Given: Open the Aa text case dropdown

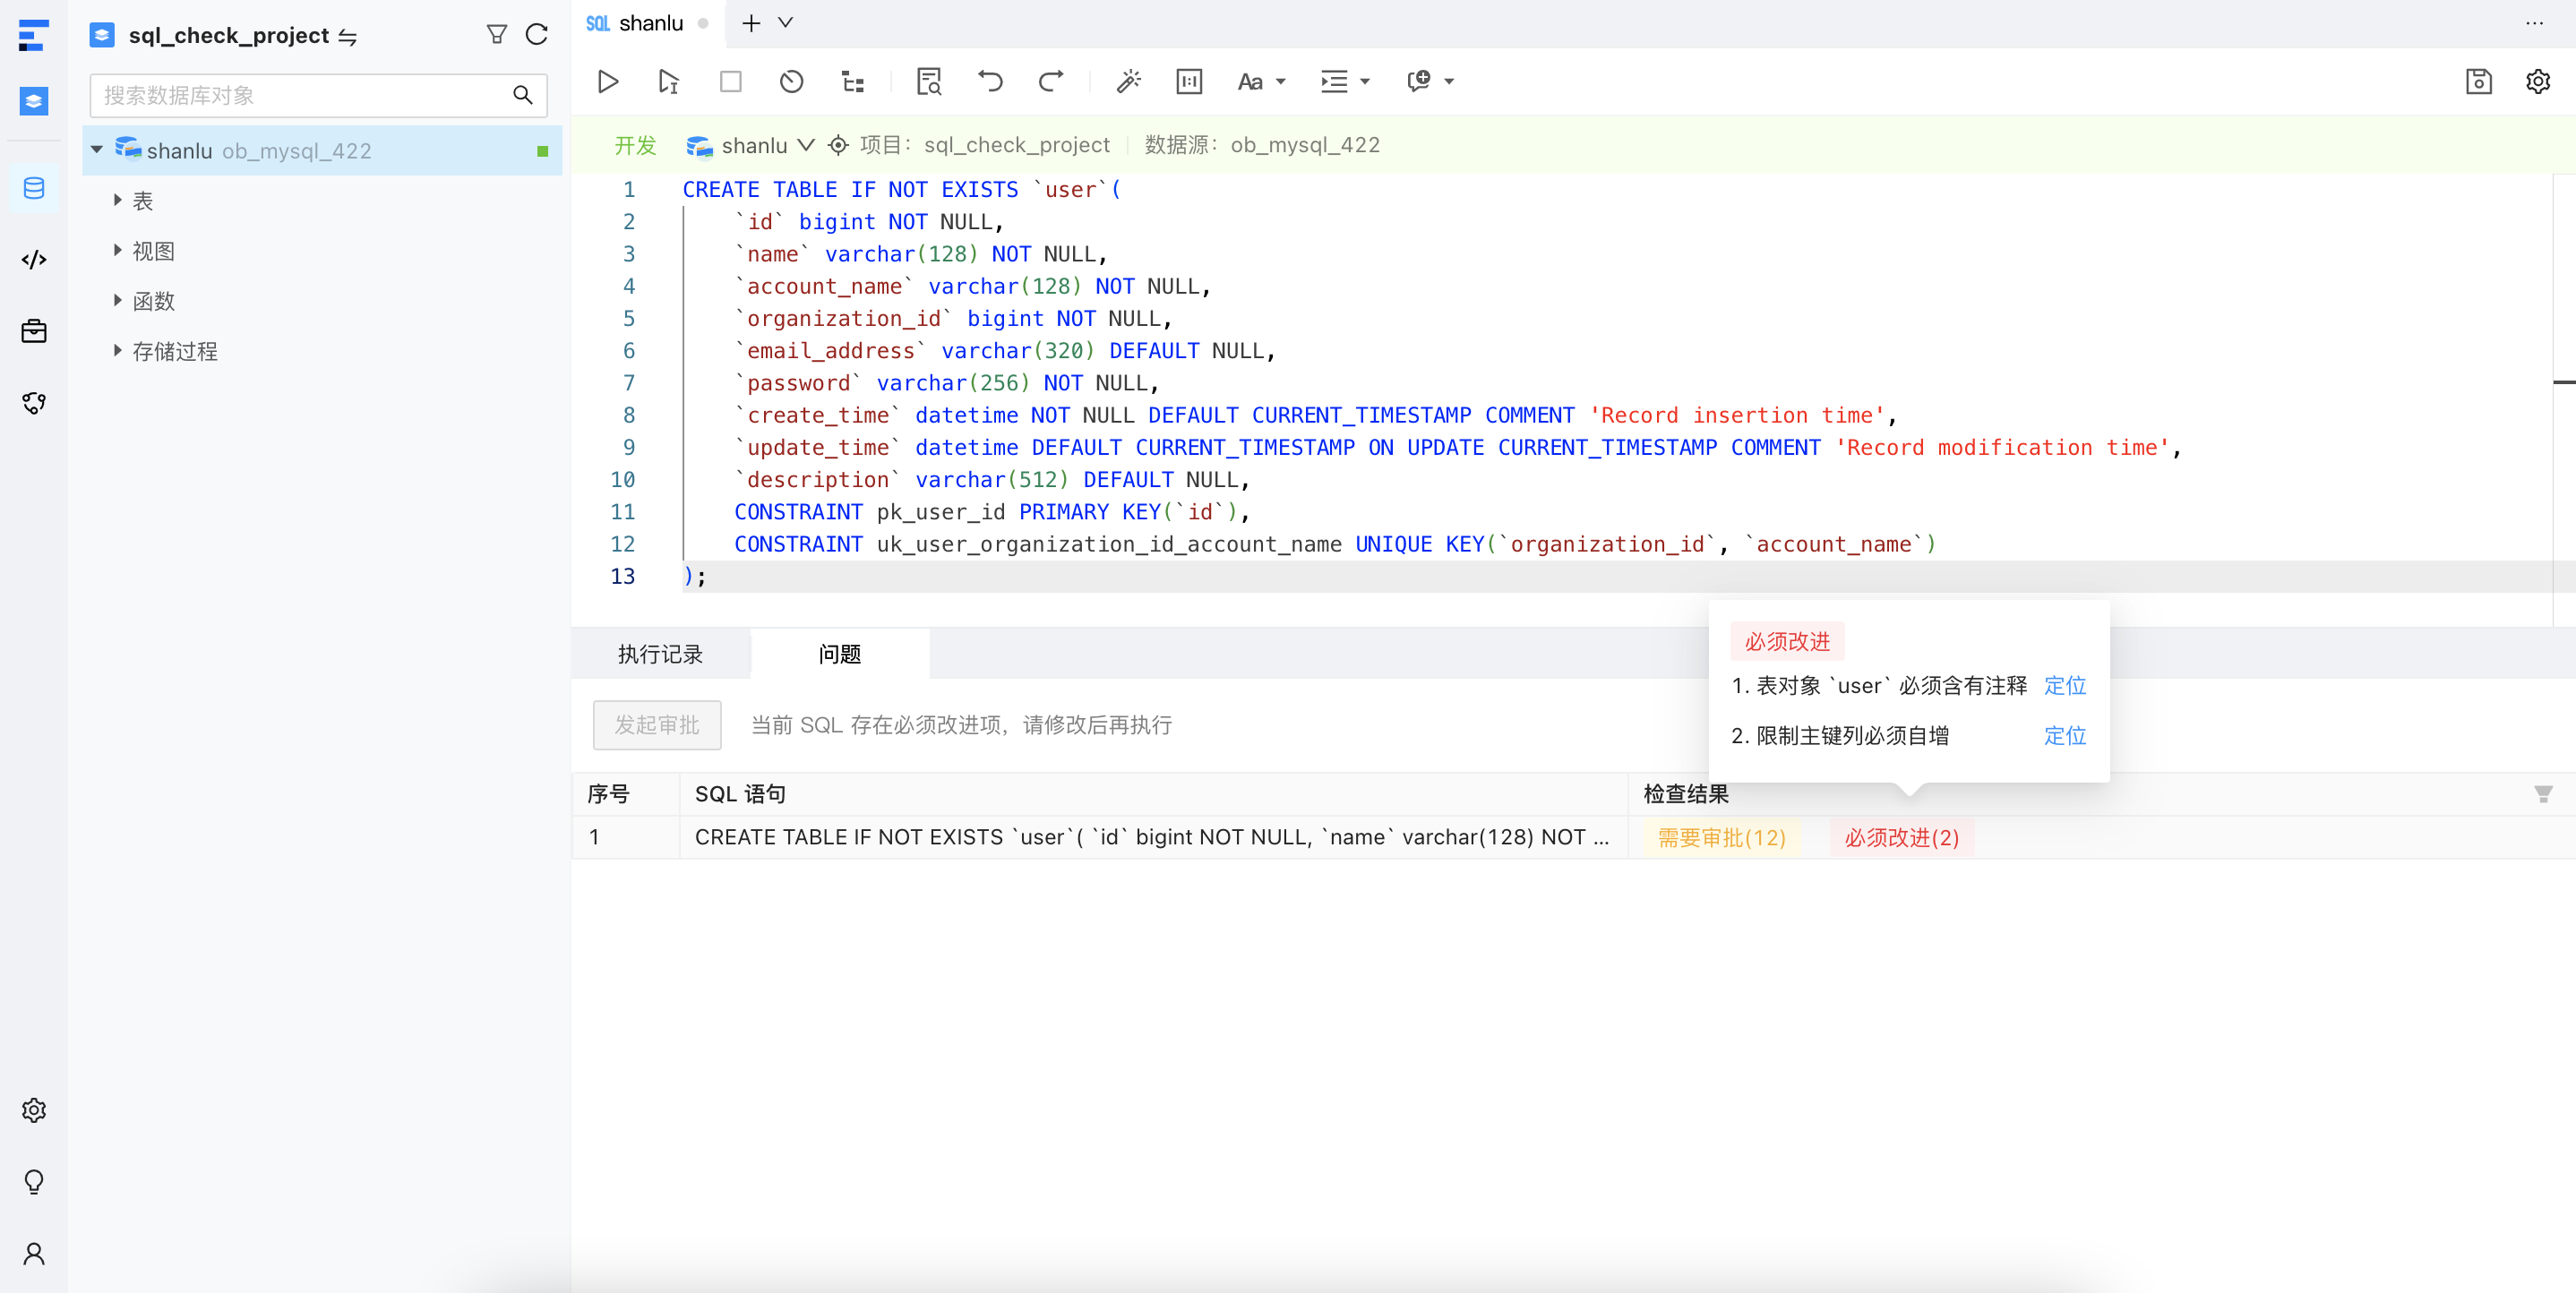Looking at the screenshot, I should (x=1261, y=81).
